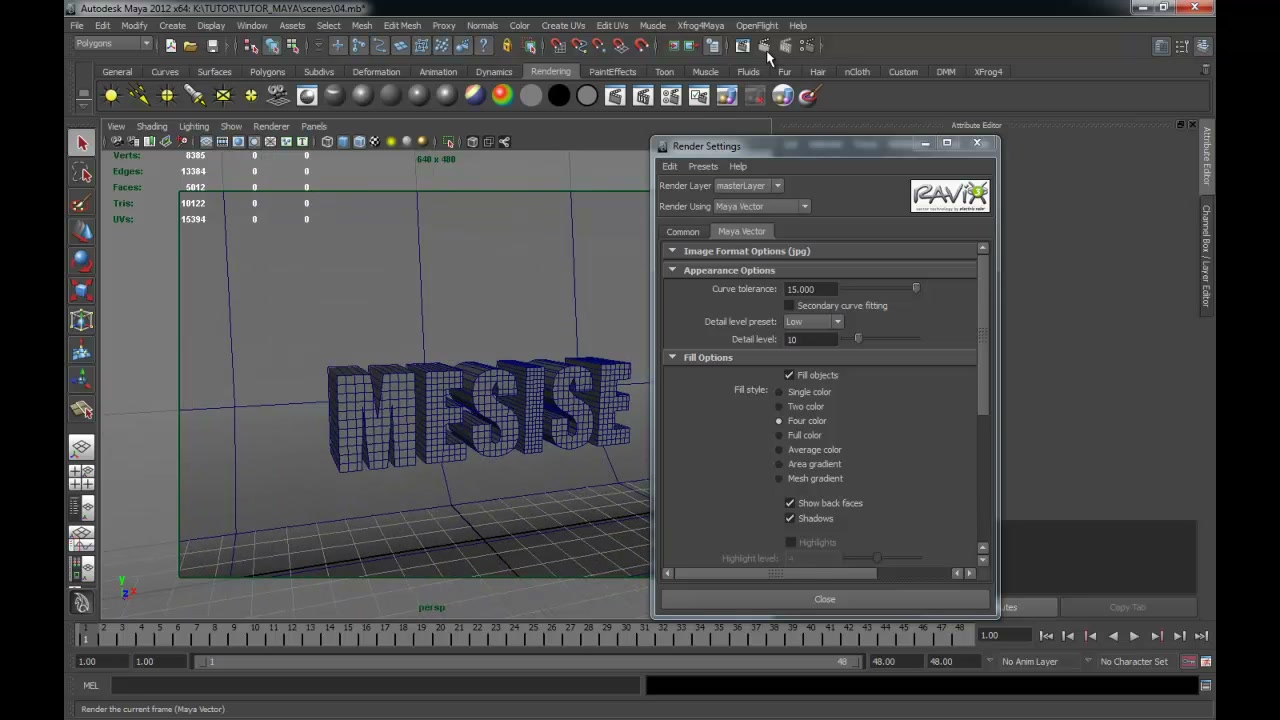1280x720 pixels.
Task: Open the render view window icon
Action: tap(742, 45)
